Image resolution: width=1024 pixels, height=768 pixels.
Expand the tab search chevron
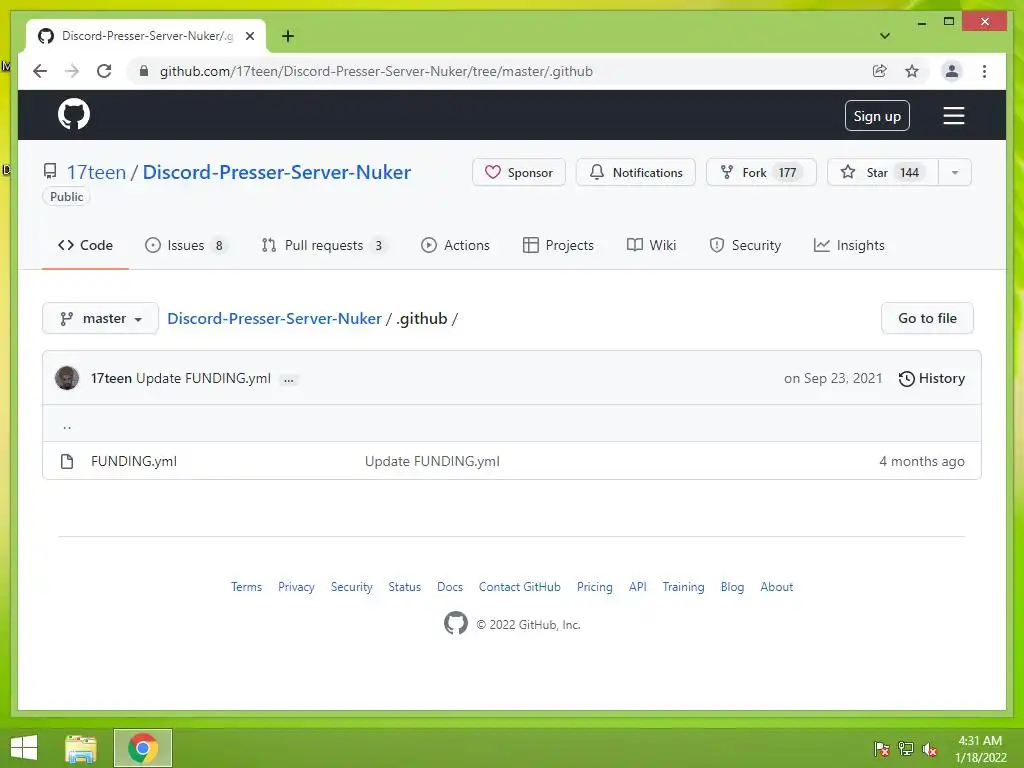884,36
